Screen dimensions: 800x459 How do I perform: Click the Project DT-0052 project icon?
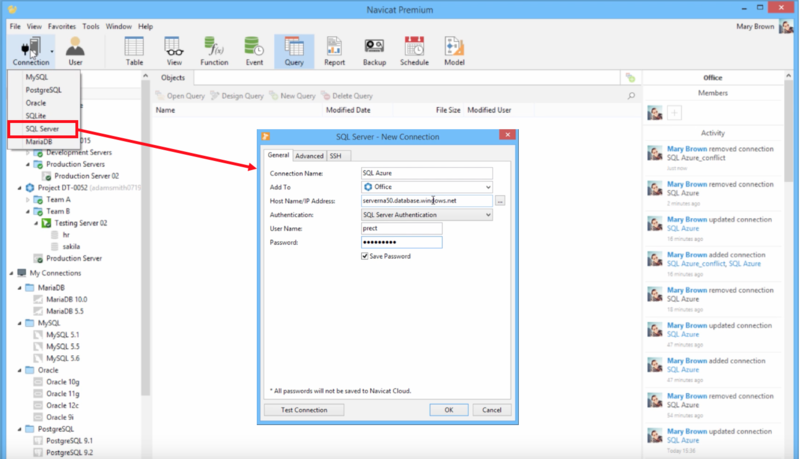tap(30, 188)
